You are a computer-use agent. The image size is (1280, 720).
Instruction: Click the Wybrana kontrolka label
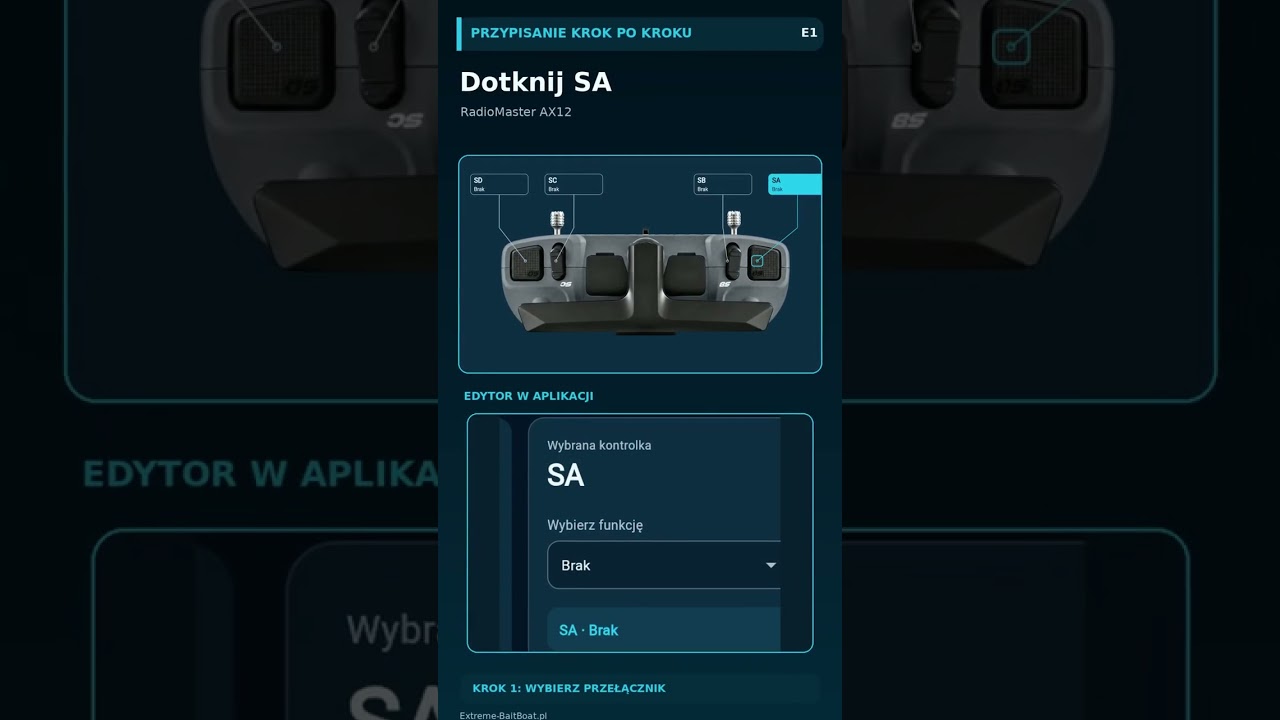[599, 445]
